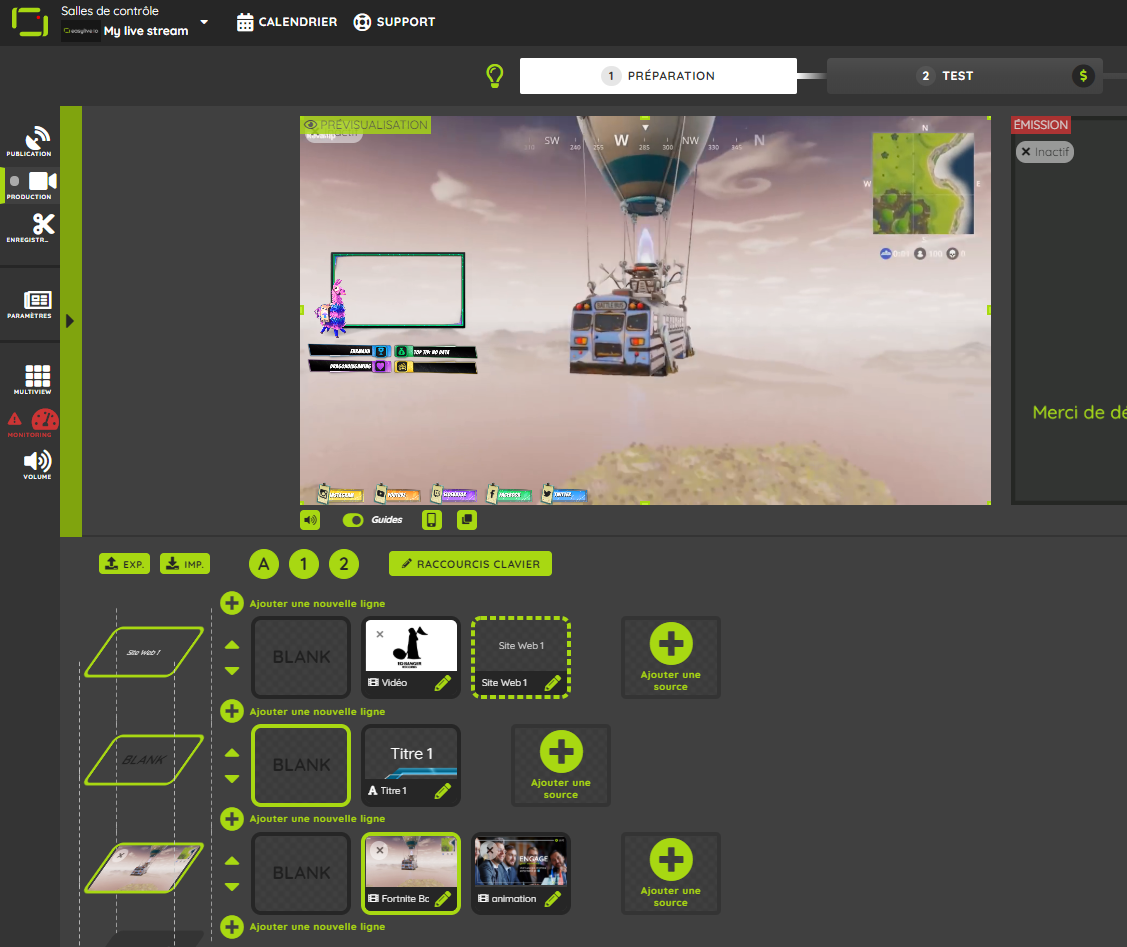Click the BLANK layer parallelogram
The width and height of the screenshot is (1127, 947).
click(x=144, y=759)
